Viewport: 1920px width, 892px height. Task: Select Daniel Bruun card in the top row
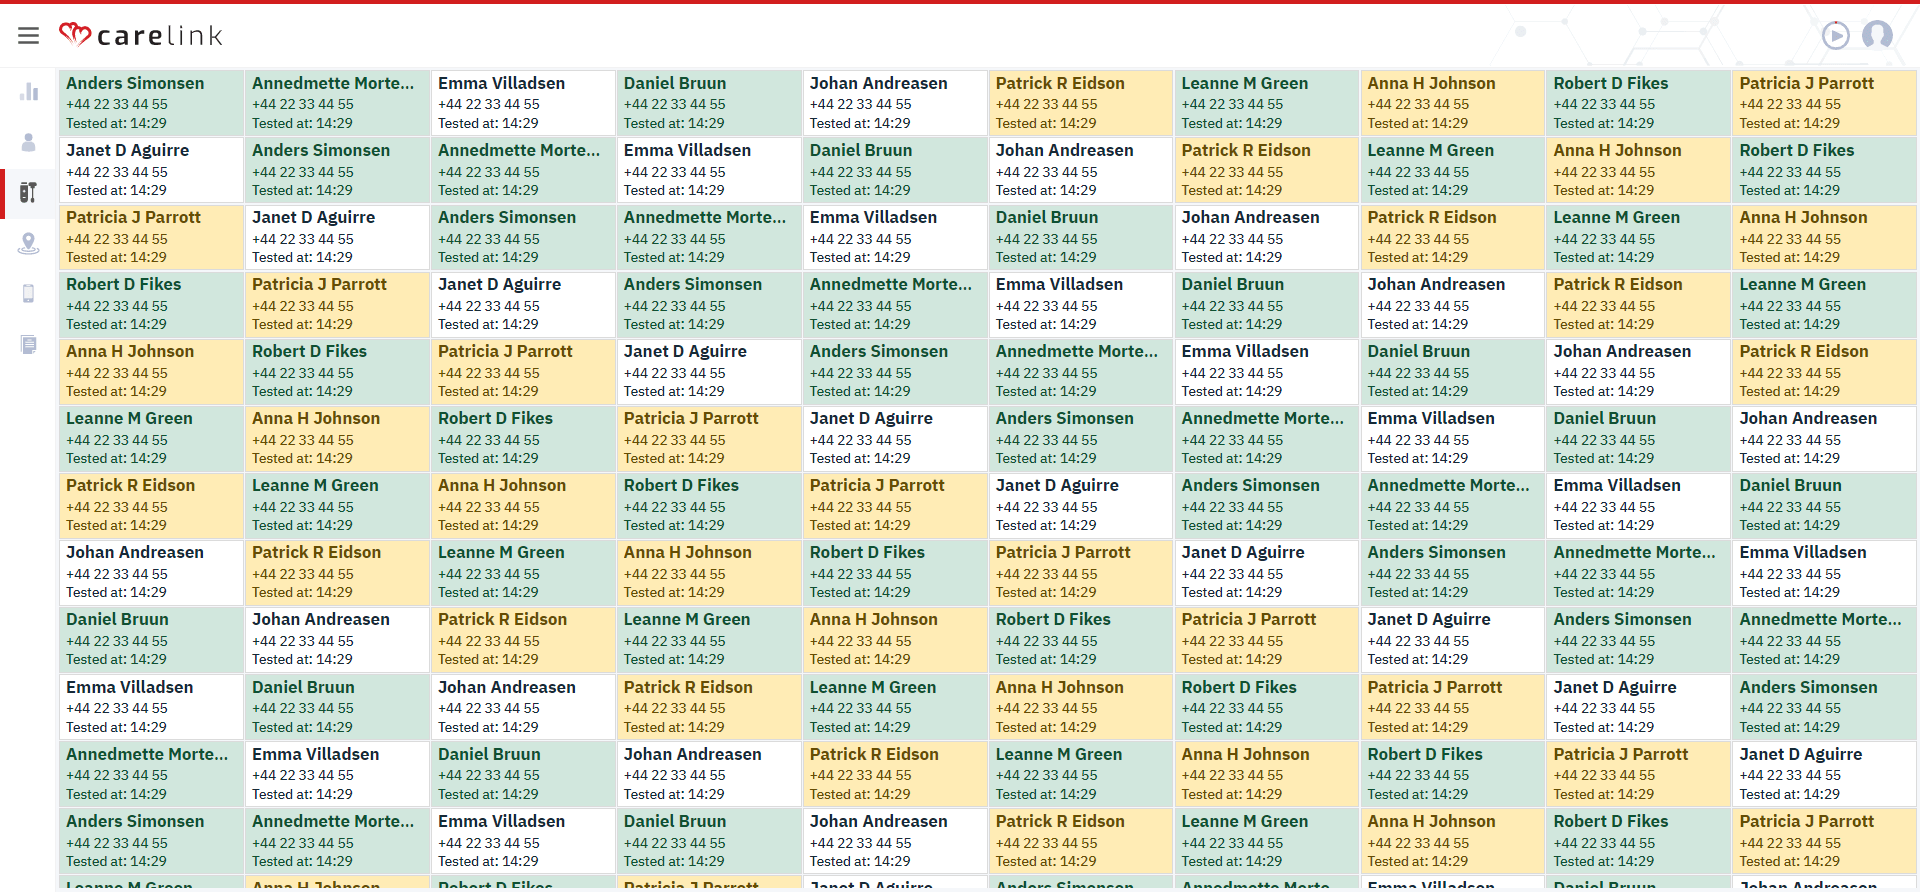click(x=709, y=103)
